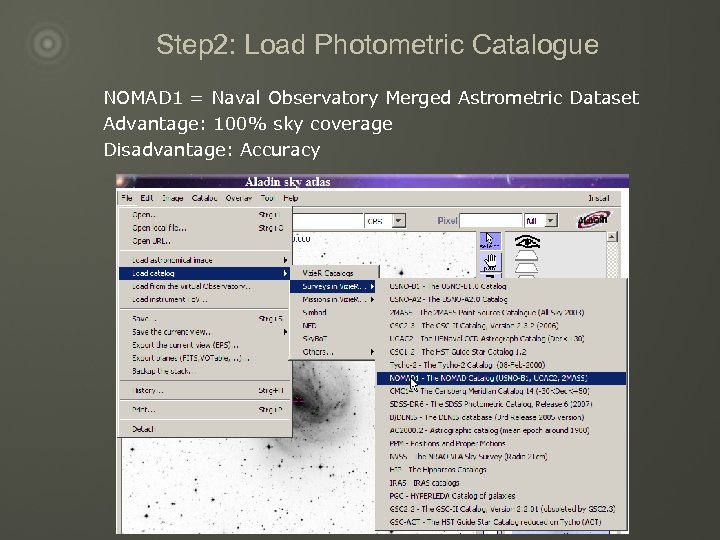Click the stack scrollbar up arrow
This screenshot has height=540, width=720.
(612, 237)
